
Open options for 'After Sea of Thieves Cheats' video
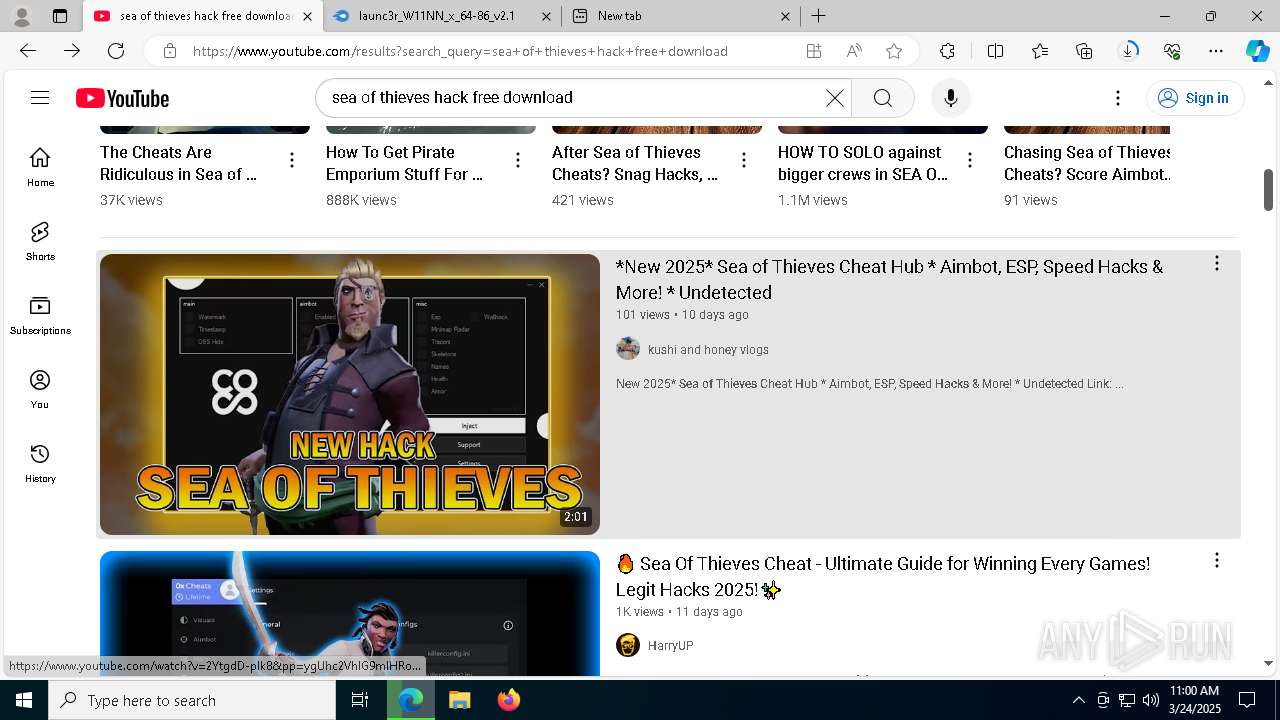pos(743,160)
